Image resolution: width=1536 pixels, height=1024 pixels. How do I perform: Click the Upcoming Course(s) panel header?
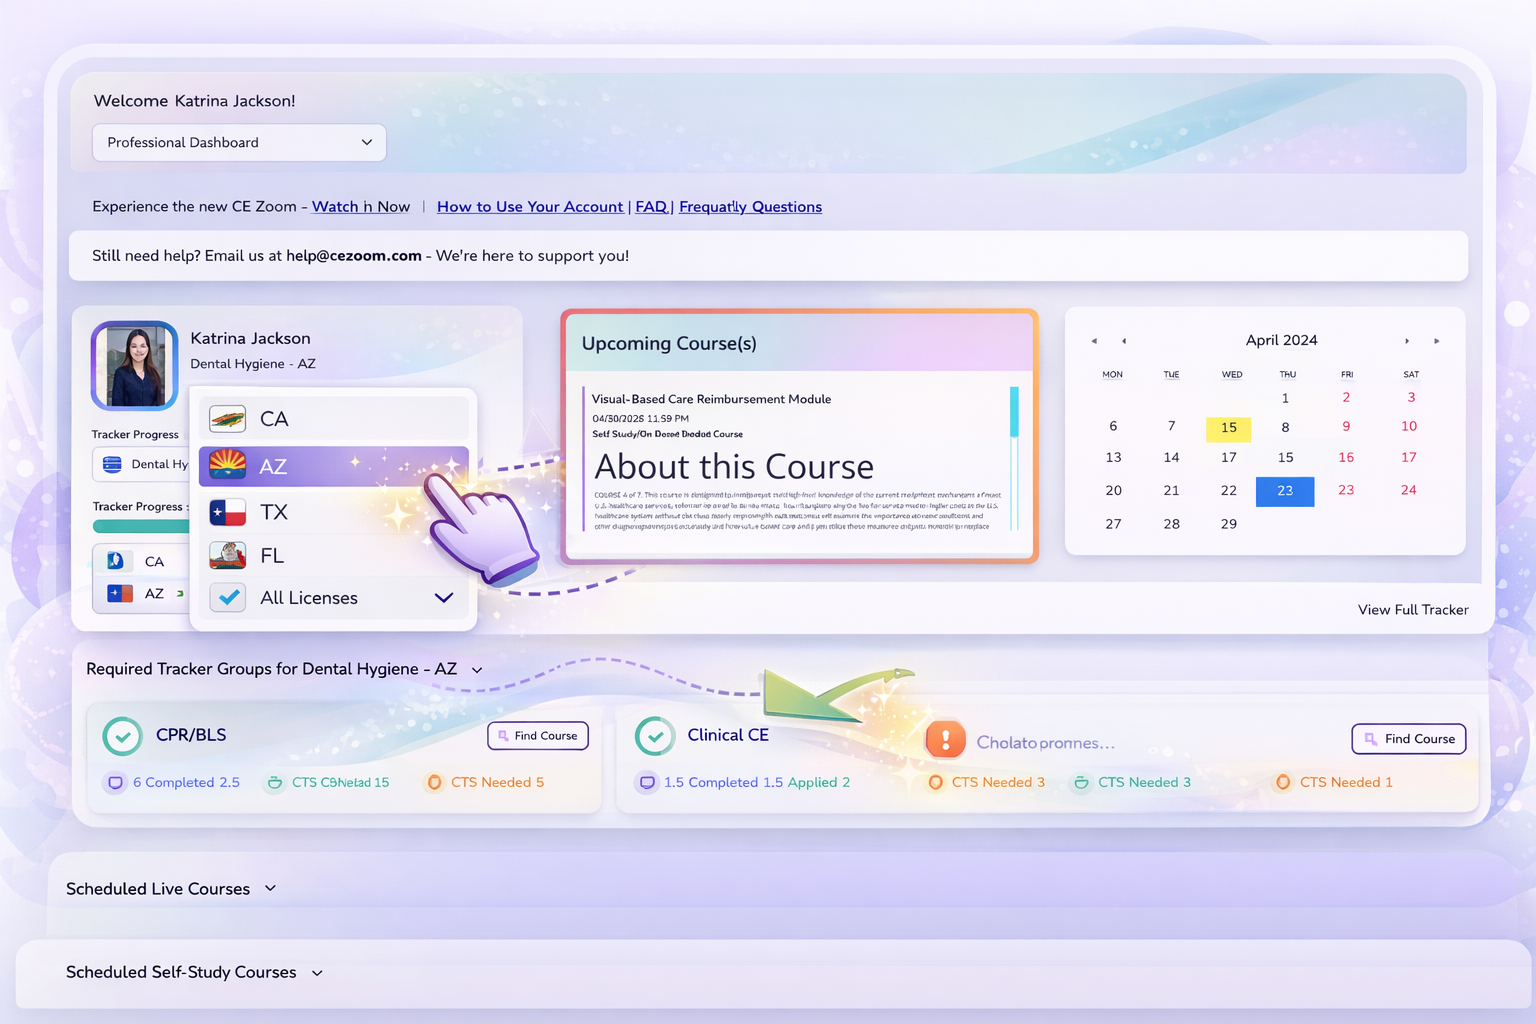(800, 343)
